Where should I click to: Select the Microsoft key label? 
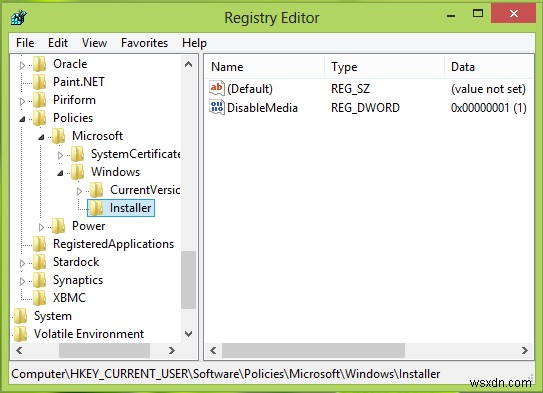click(97, 136)
